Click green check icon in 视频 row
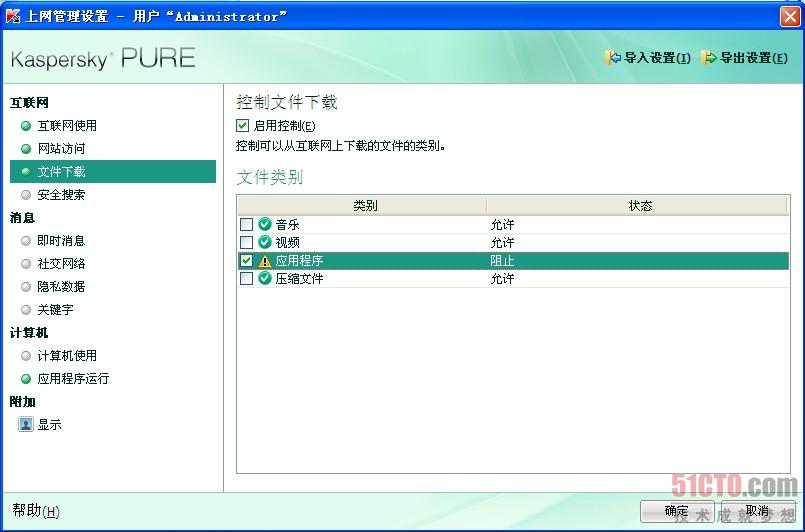805x532 pixels. tap(264, 242)
